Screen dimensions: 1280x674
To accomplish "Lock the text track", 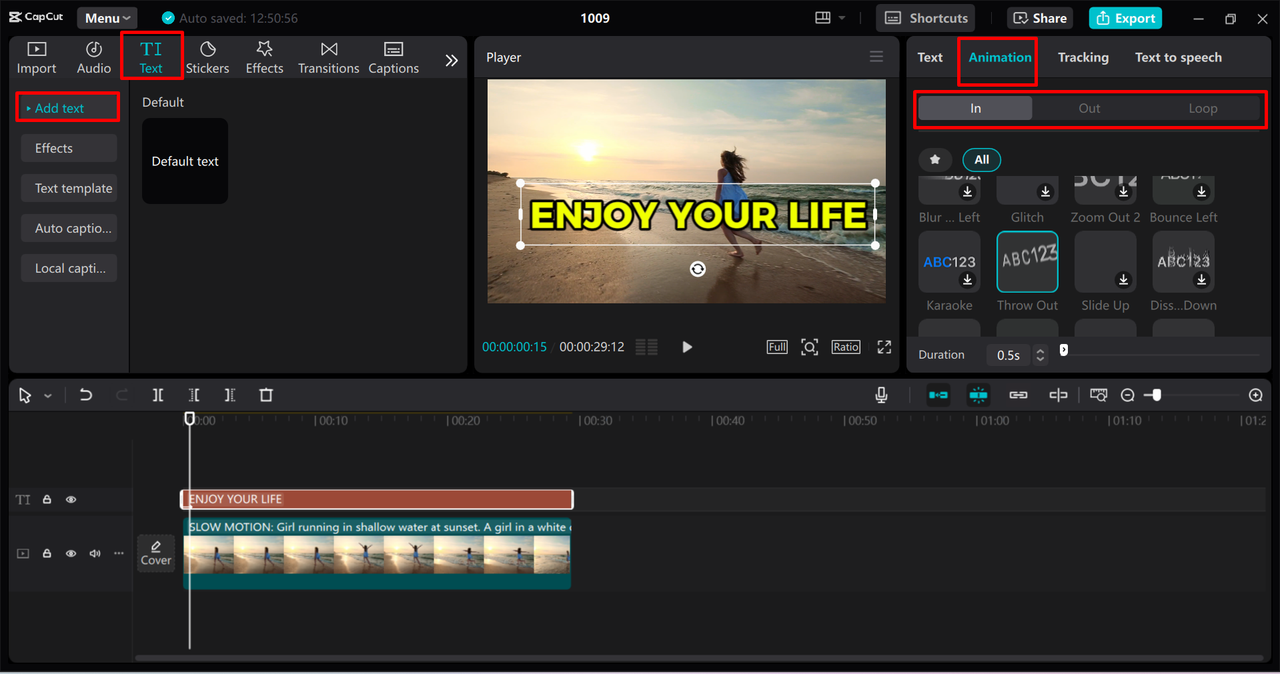I will click(47, 499).
